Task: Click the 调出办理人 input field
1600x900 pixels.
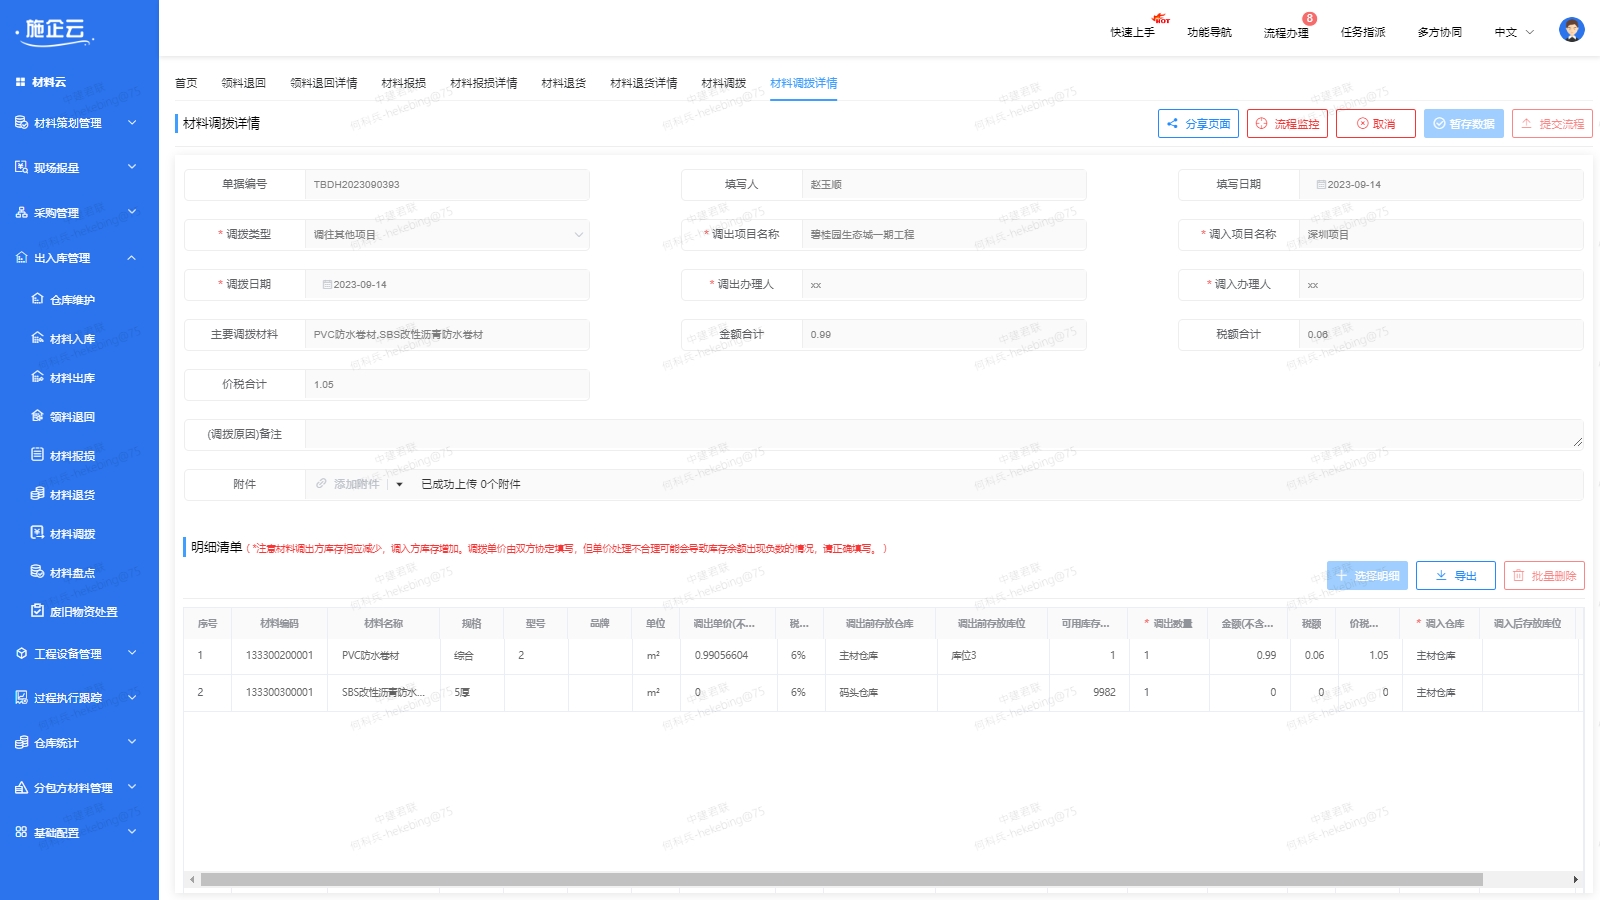Action: point(944,285)
